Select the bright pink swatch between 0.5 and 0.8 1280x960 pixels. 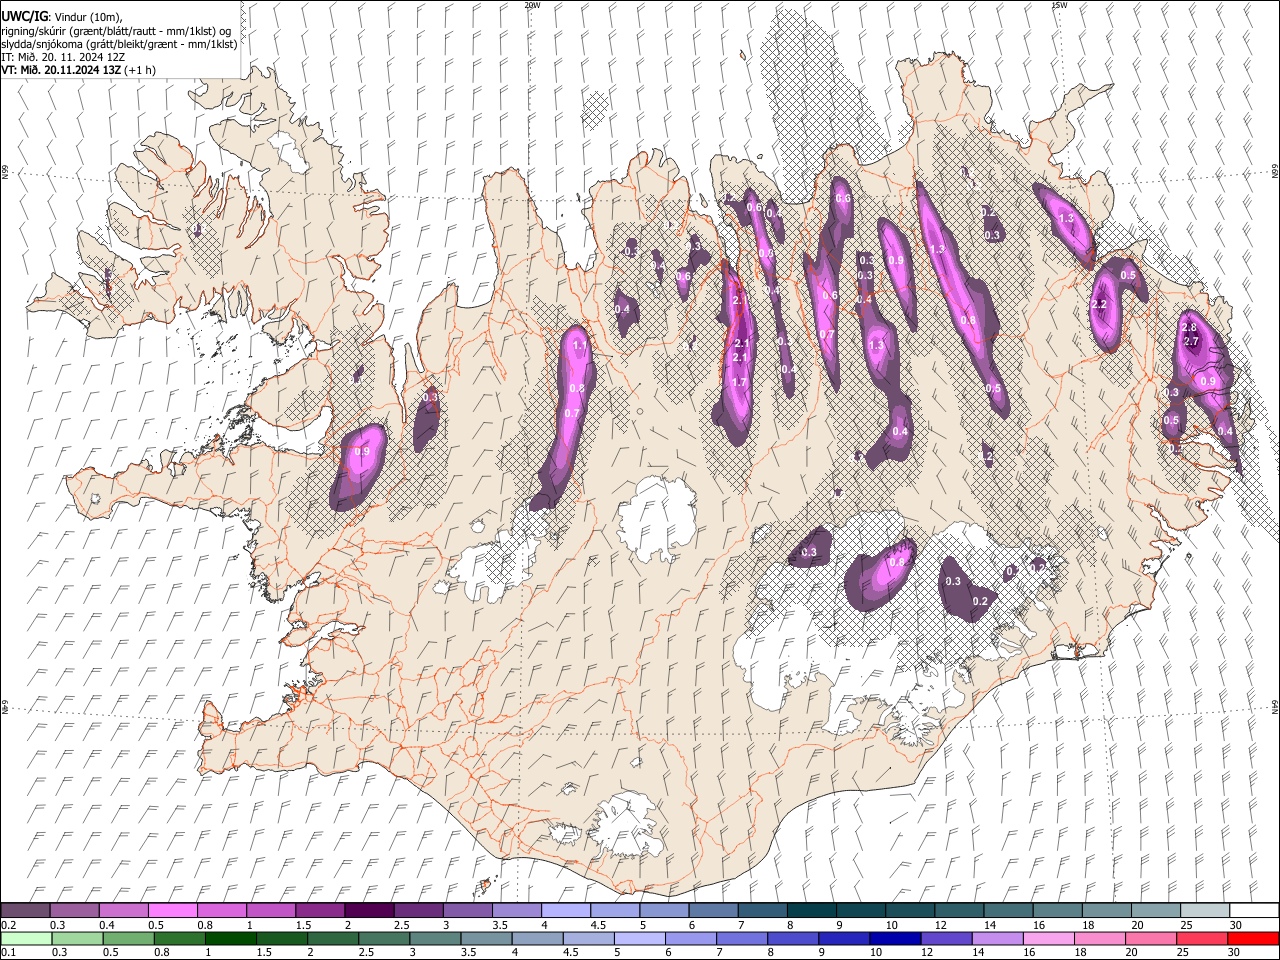point(172,910)
